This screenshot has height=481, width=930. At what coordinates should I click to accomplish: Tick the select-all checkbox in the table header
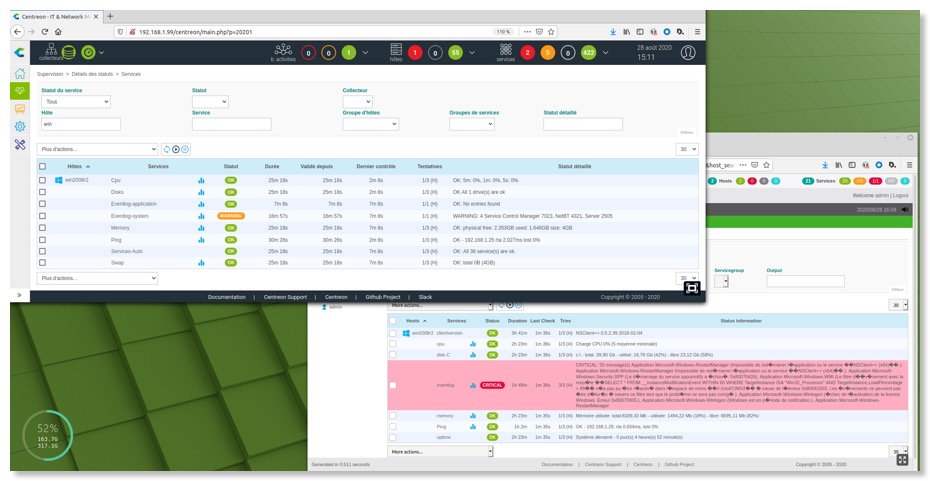42,166
